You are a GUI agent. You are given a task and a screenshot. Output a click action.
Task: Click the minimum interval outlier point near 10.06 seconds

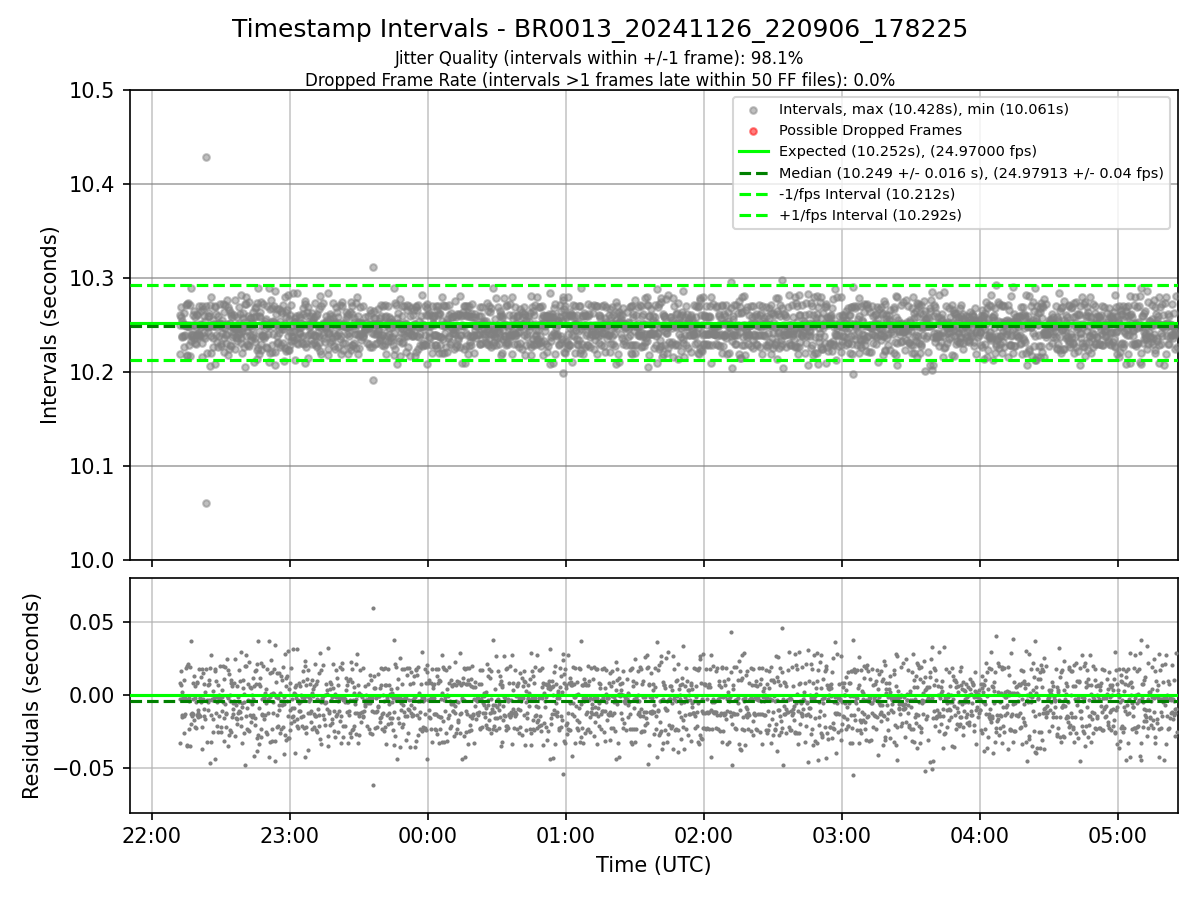[206, 503]
